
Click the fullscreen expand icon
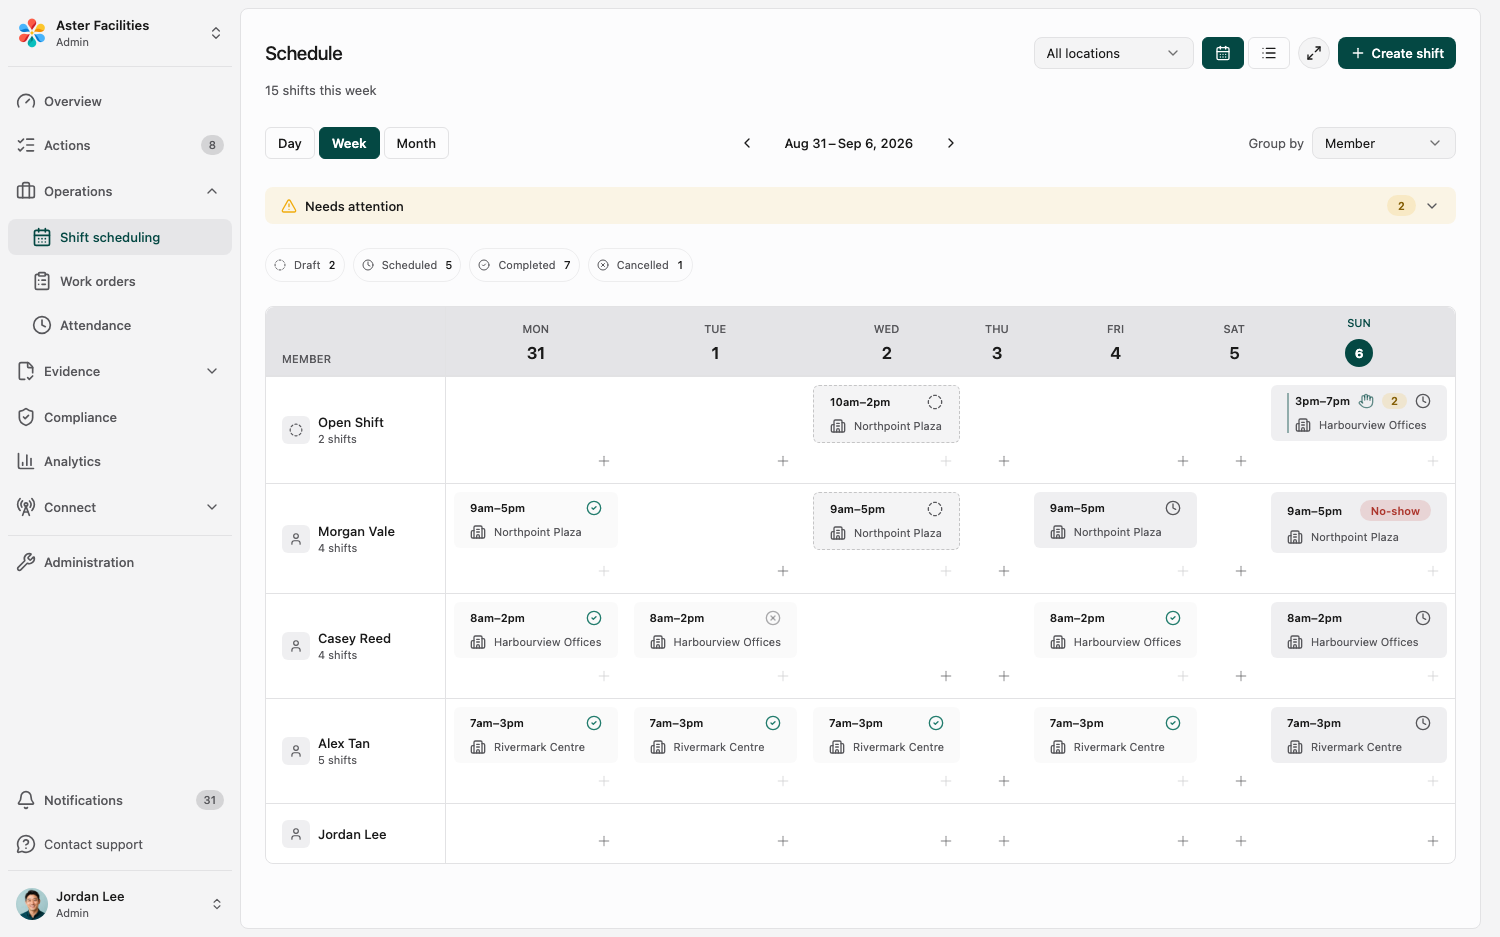(1314, 53)
